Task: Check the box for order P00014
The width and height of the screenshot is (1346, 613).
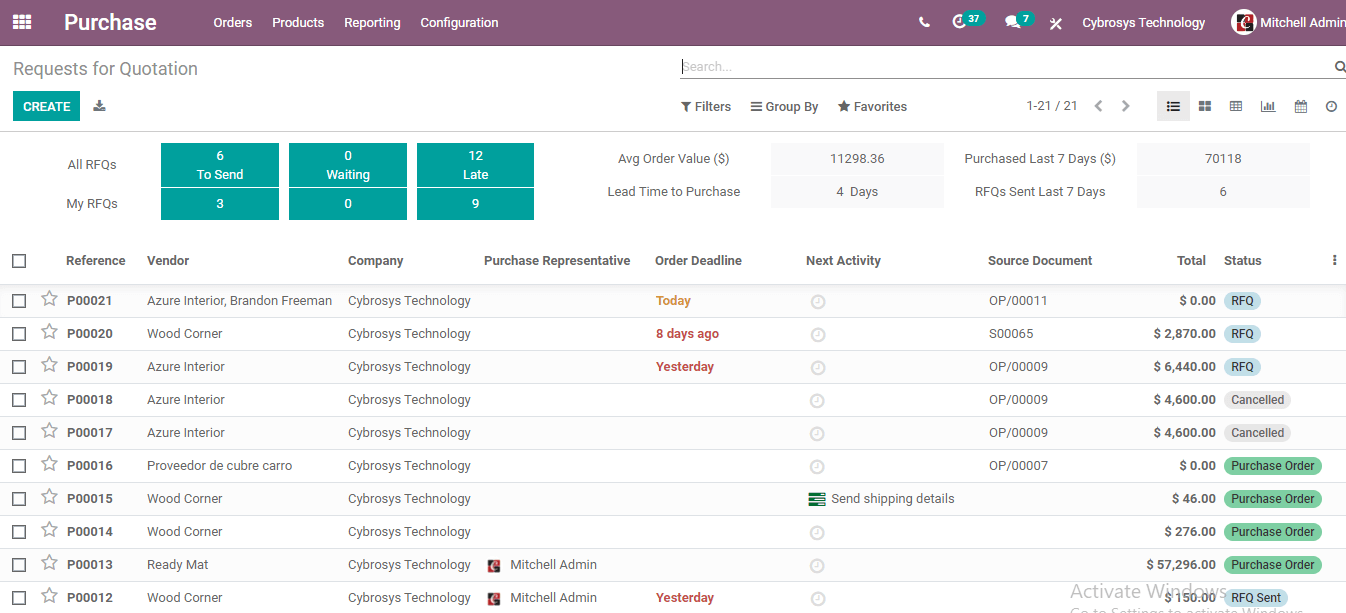Action: (x=19, y=532)
